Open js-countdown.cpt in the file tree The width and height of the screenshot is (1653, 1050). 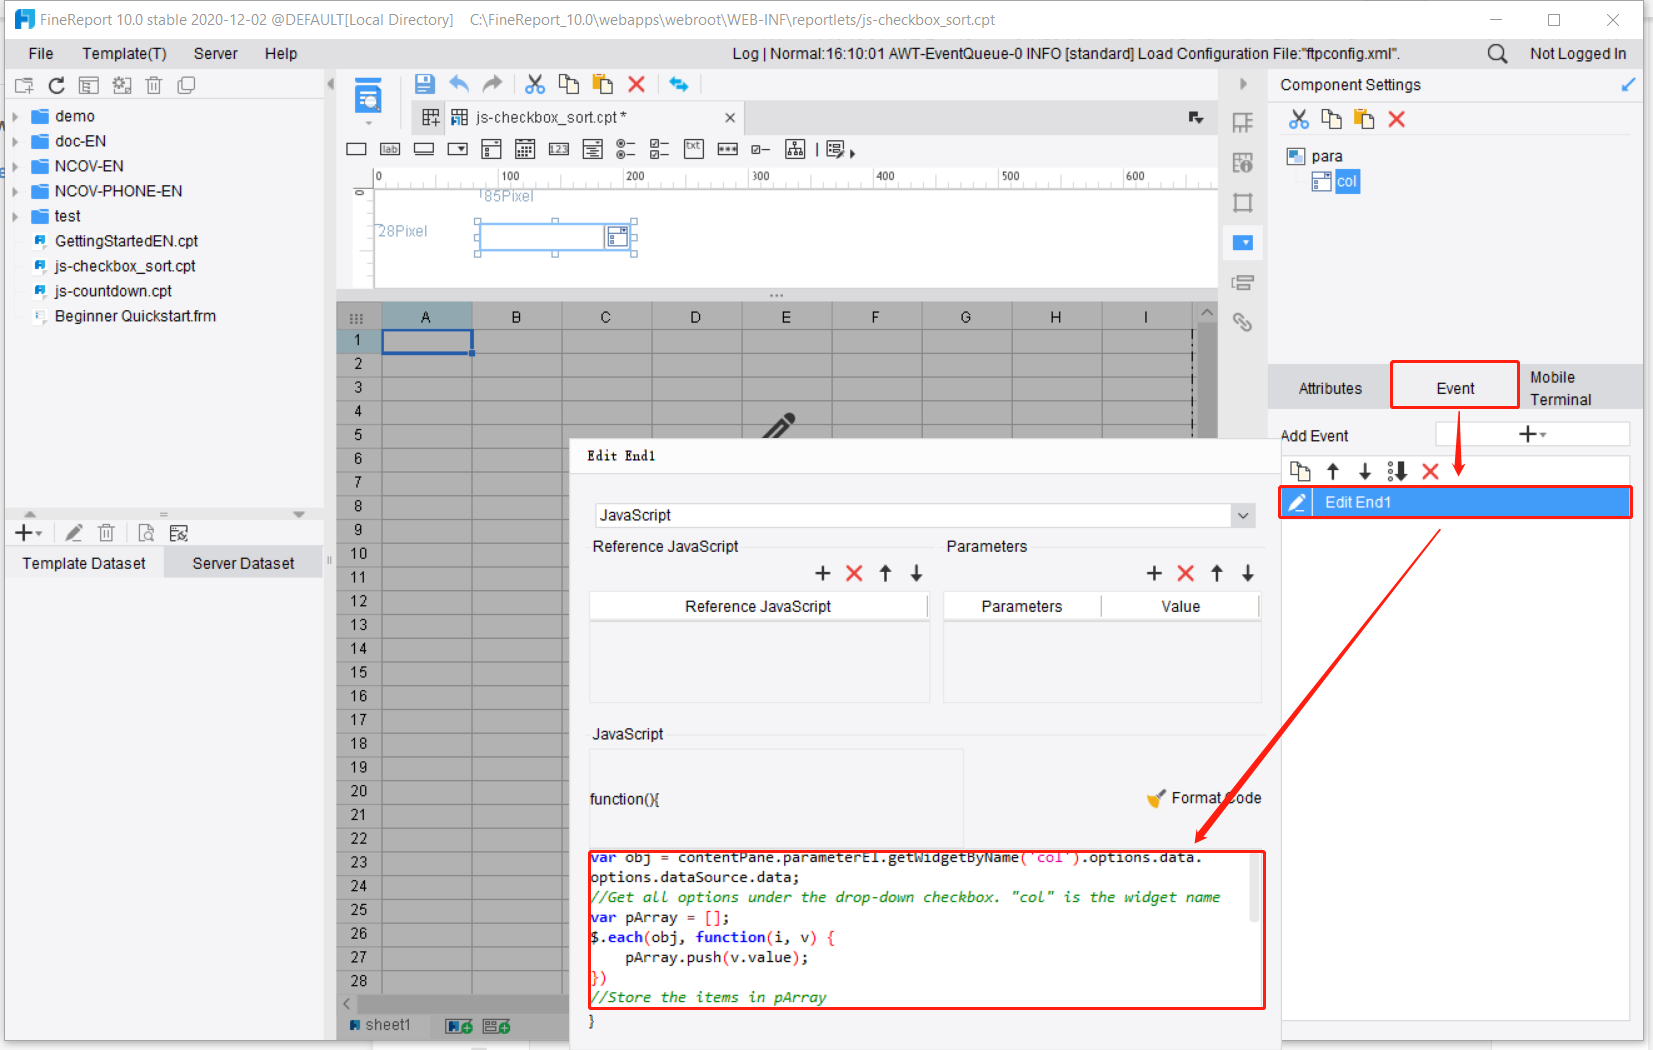113,291
